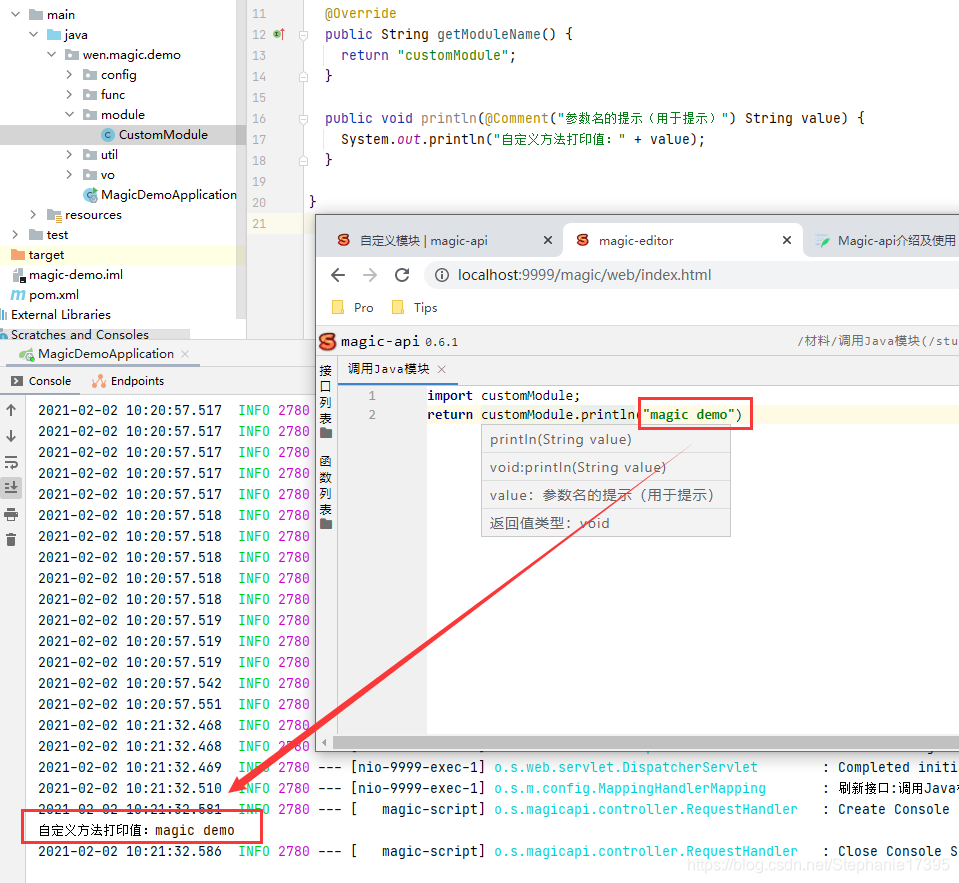Image resolution: width=959 pixels, height=883 pixels.
Task: Click the magic-api logo icon
Action: 328,342
